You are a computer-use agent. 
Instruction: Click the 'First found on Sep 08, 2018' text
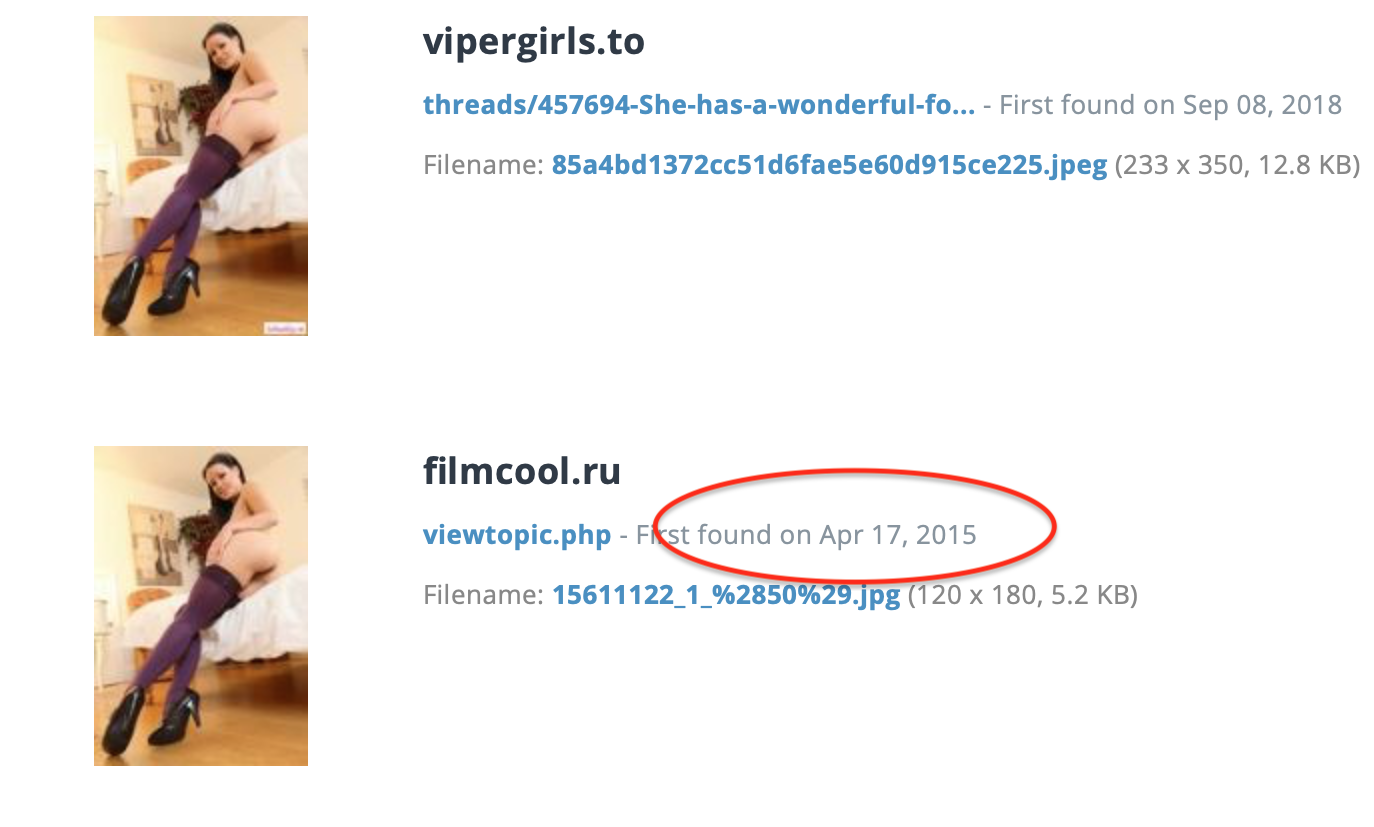tap(1170, 105)
